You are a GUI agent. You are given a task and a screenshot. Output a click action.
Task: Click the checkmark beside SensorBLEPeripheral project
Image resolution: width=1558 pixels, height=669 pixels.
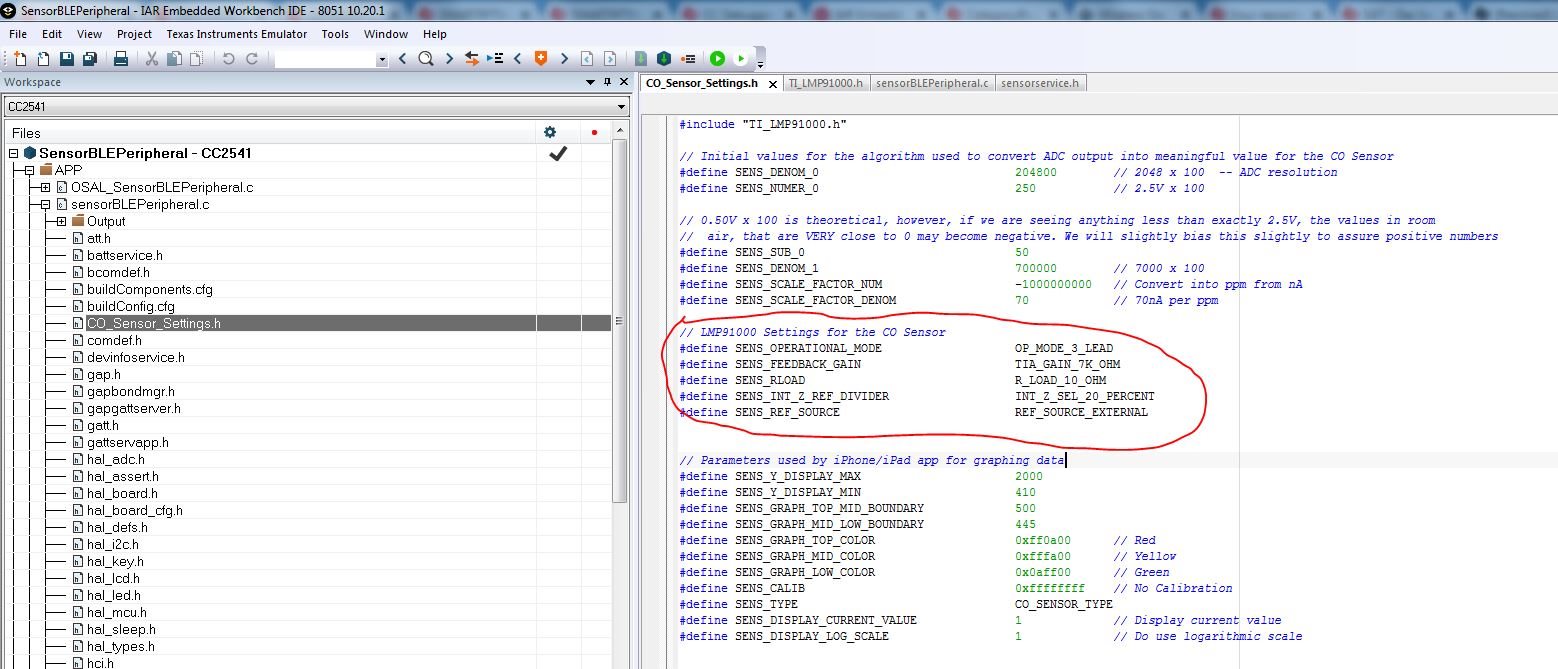tap(558, 153)
